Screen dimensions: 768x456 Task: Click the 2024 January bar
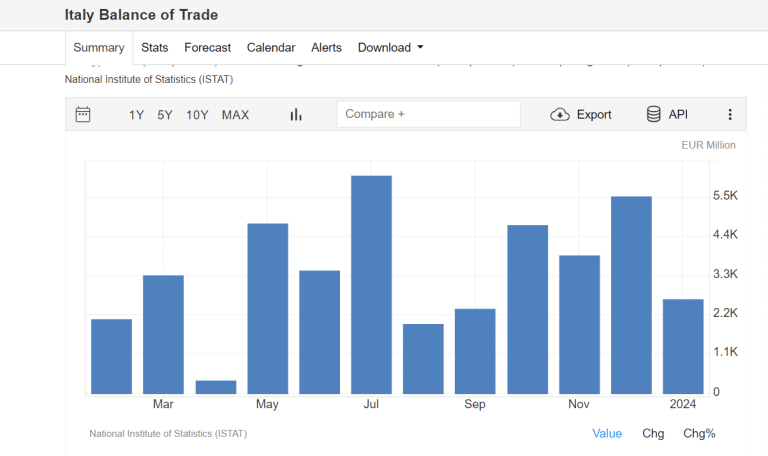pos(683,346)
